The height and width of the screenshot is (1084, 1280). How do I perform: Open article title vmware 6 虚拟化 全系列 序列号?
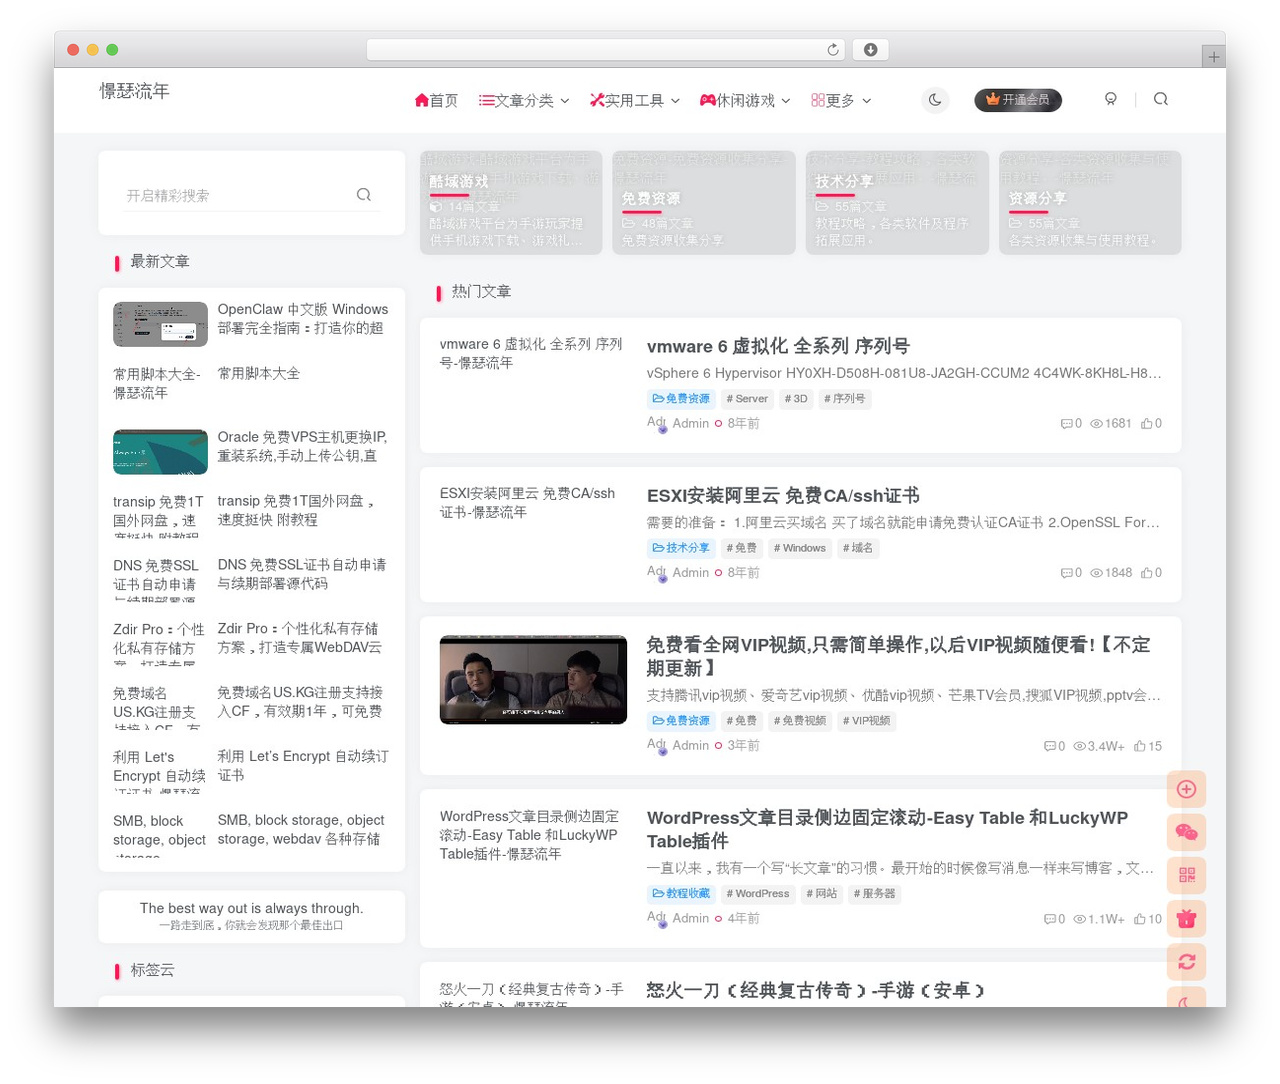(778, 346)
